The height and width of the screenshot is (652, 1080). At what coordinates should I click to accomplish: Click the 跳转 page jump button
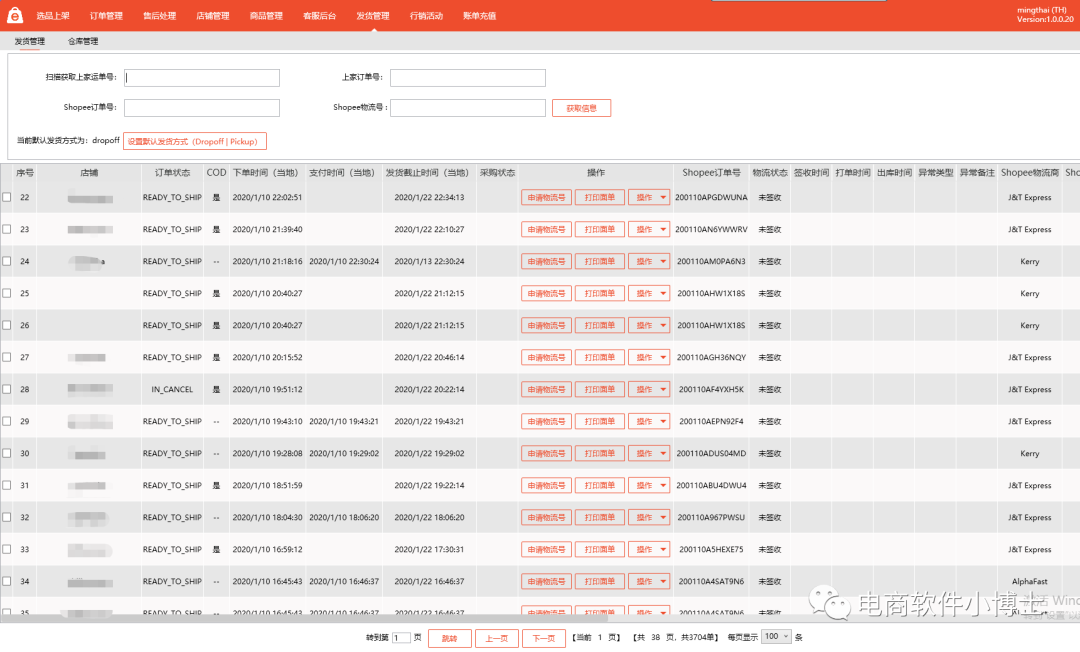(450, 638)
